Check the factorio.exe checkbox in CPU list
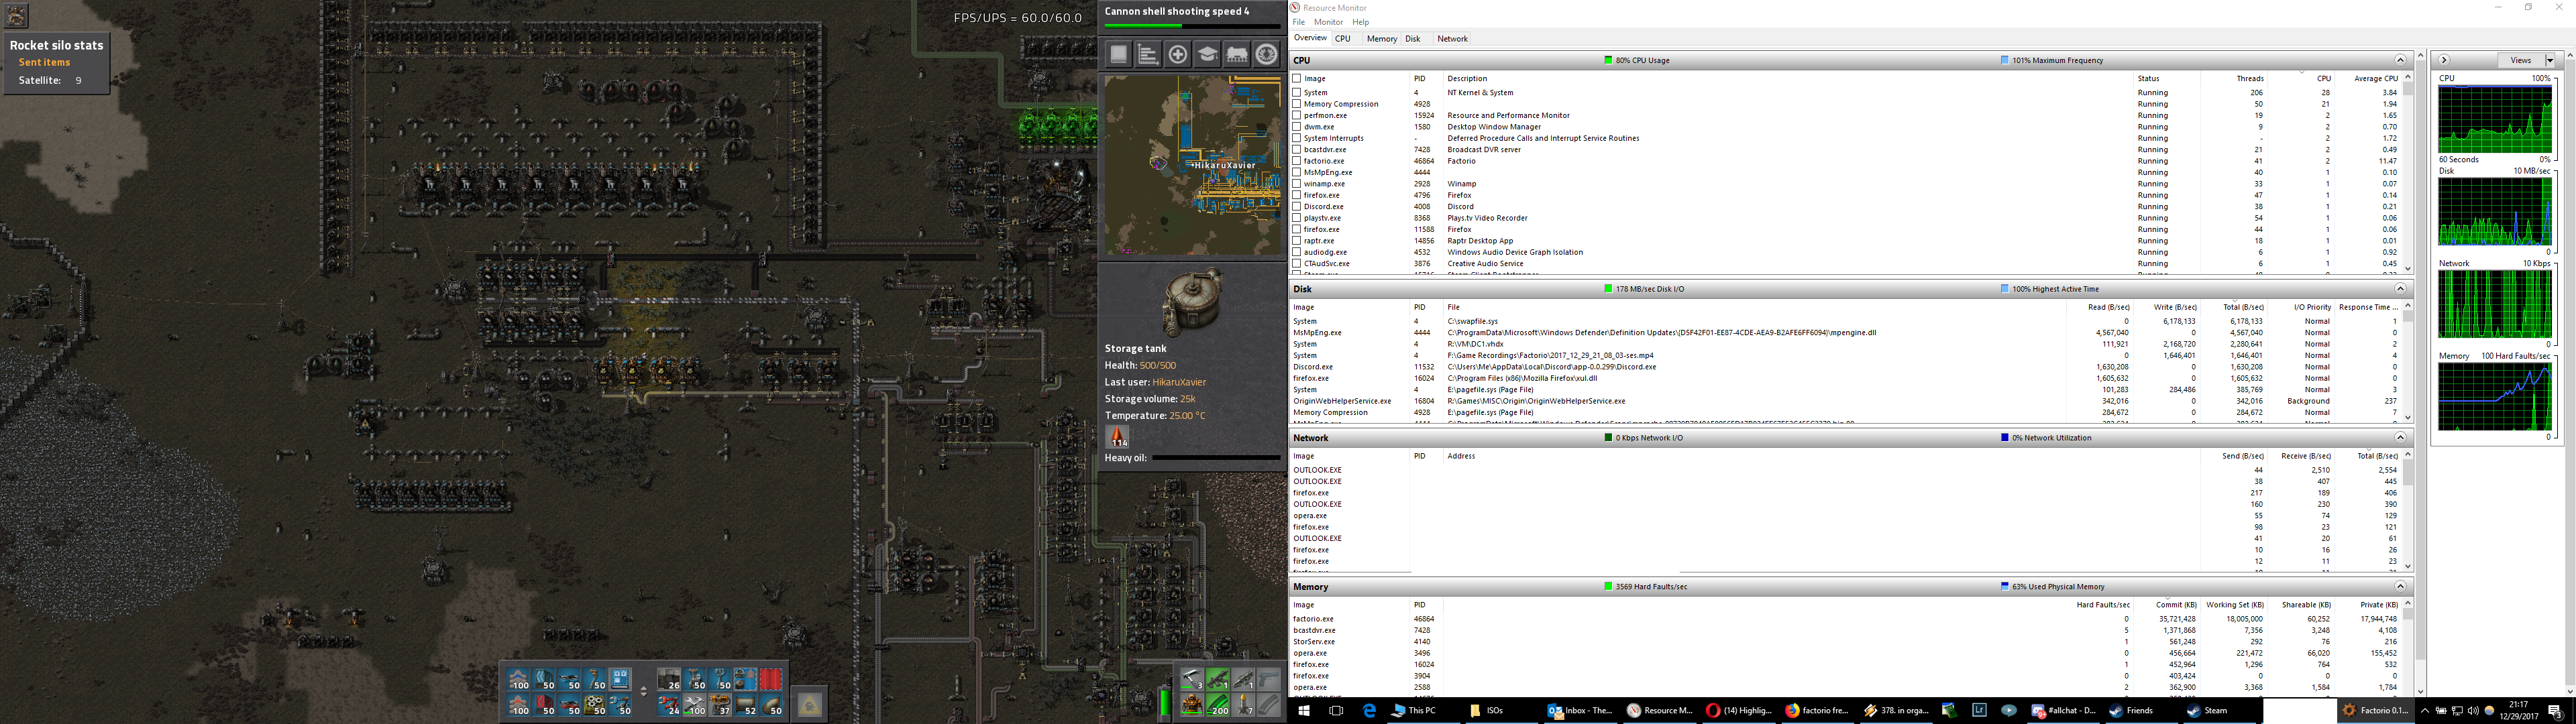The image size is (2576, 724). 1297,161
